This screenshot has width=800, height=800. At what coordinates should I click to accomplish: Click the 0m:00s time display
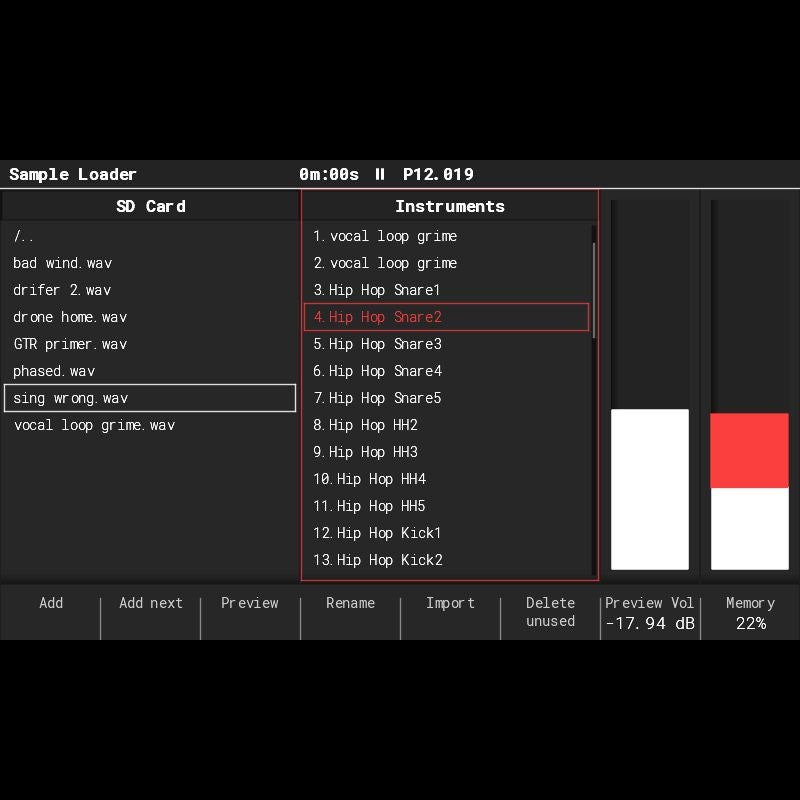tap(329, 174)
